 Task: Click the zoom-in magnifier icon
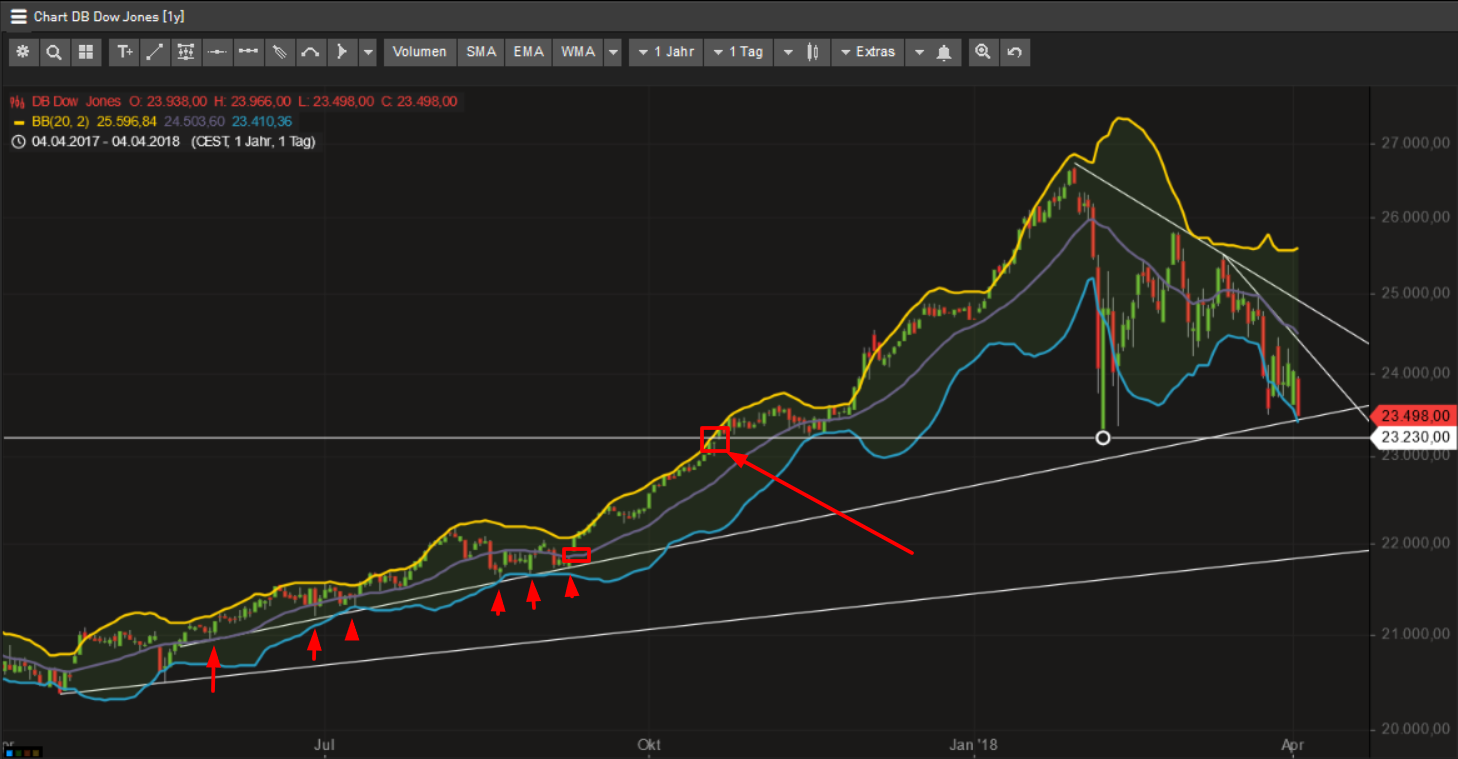983,52
